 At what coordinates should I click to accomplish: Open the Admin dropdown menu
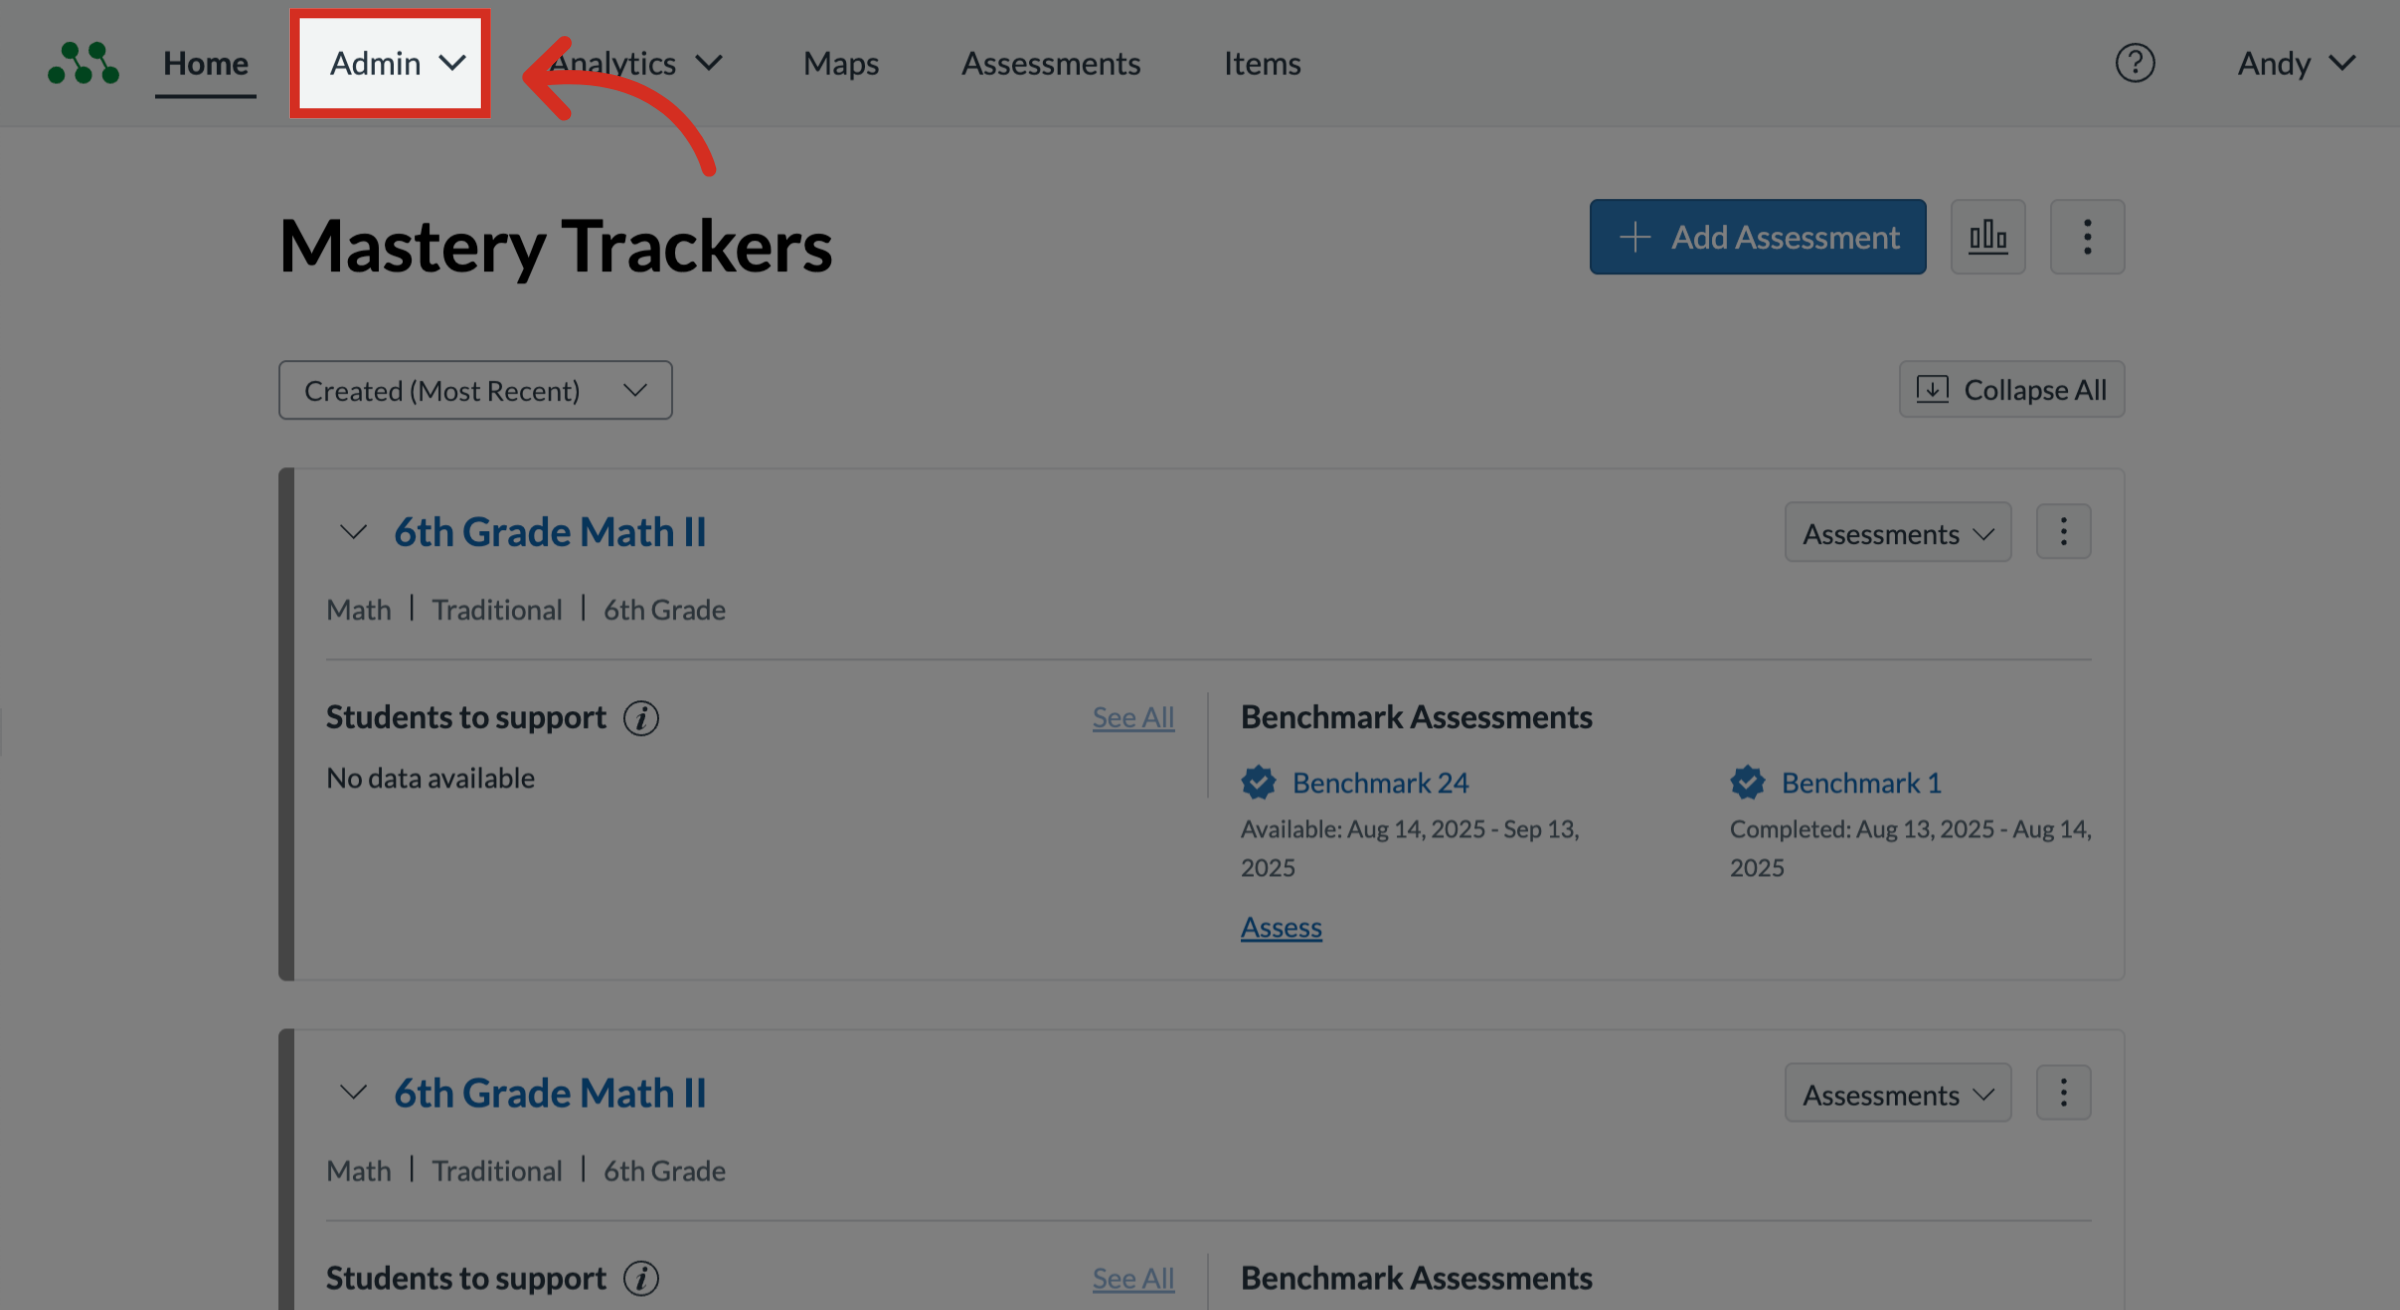(x=391, y=64)
